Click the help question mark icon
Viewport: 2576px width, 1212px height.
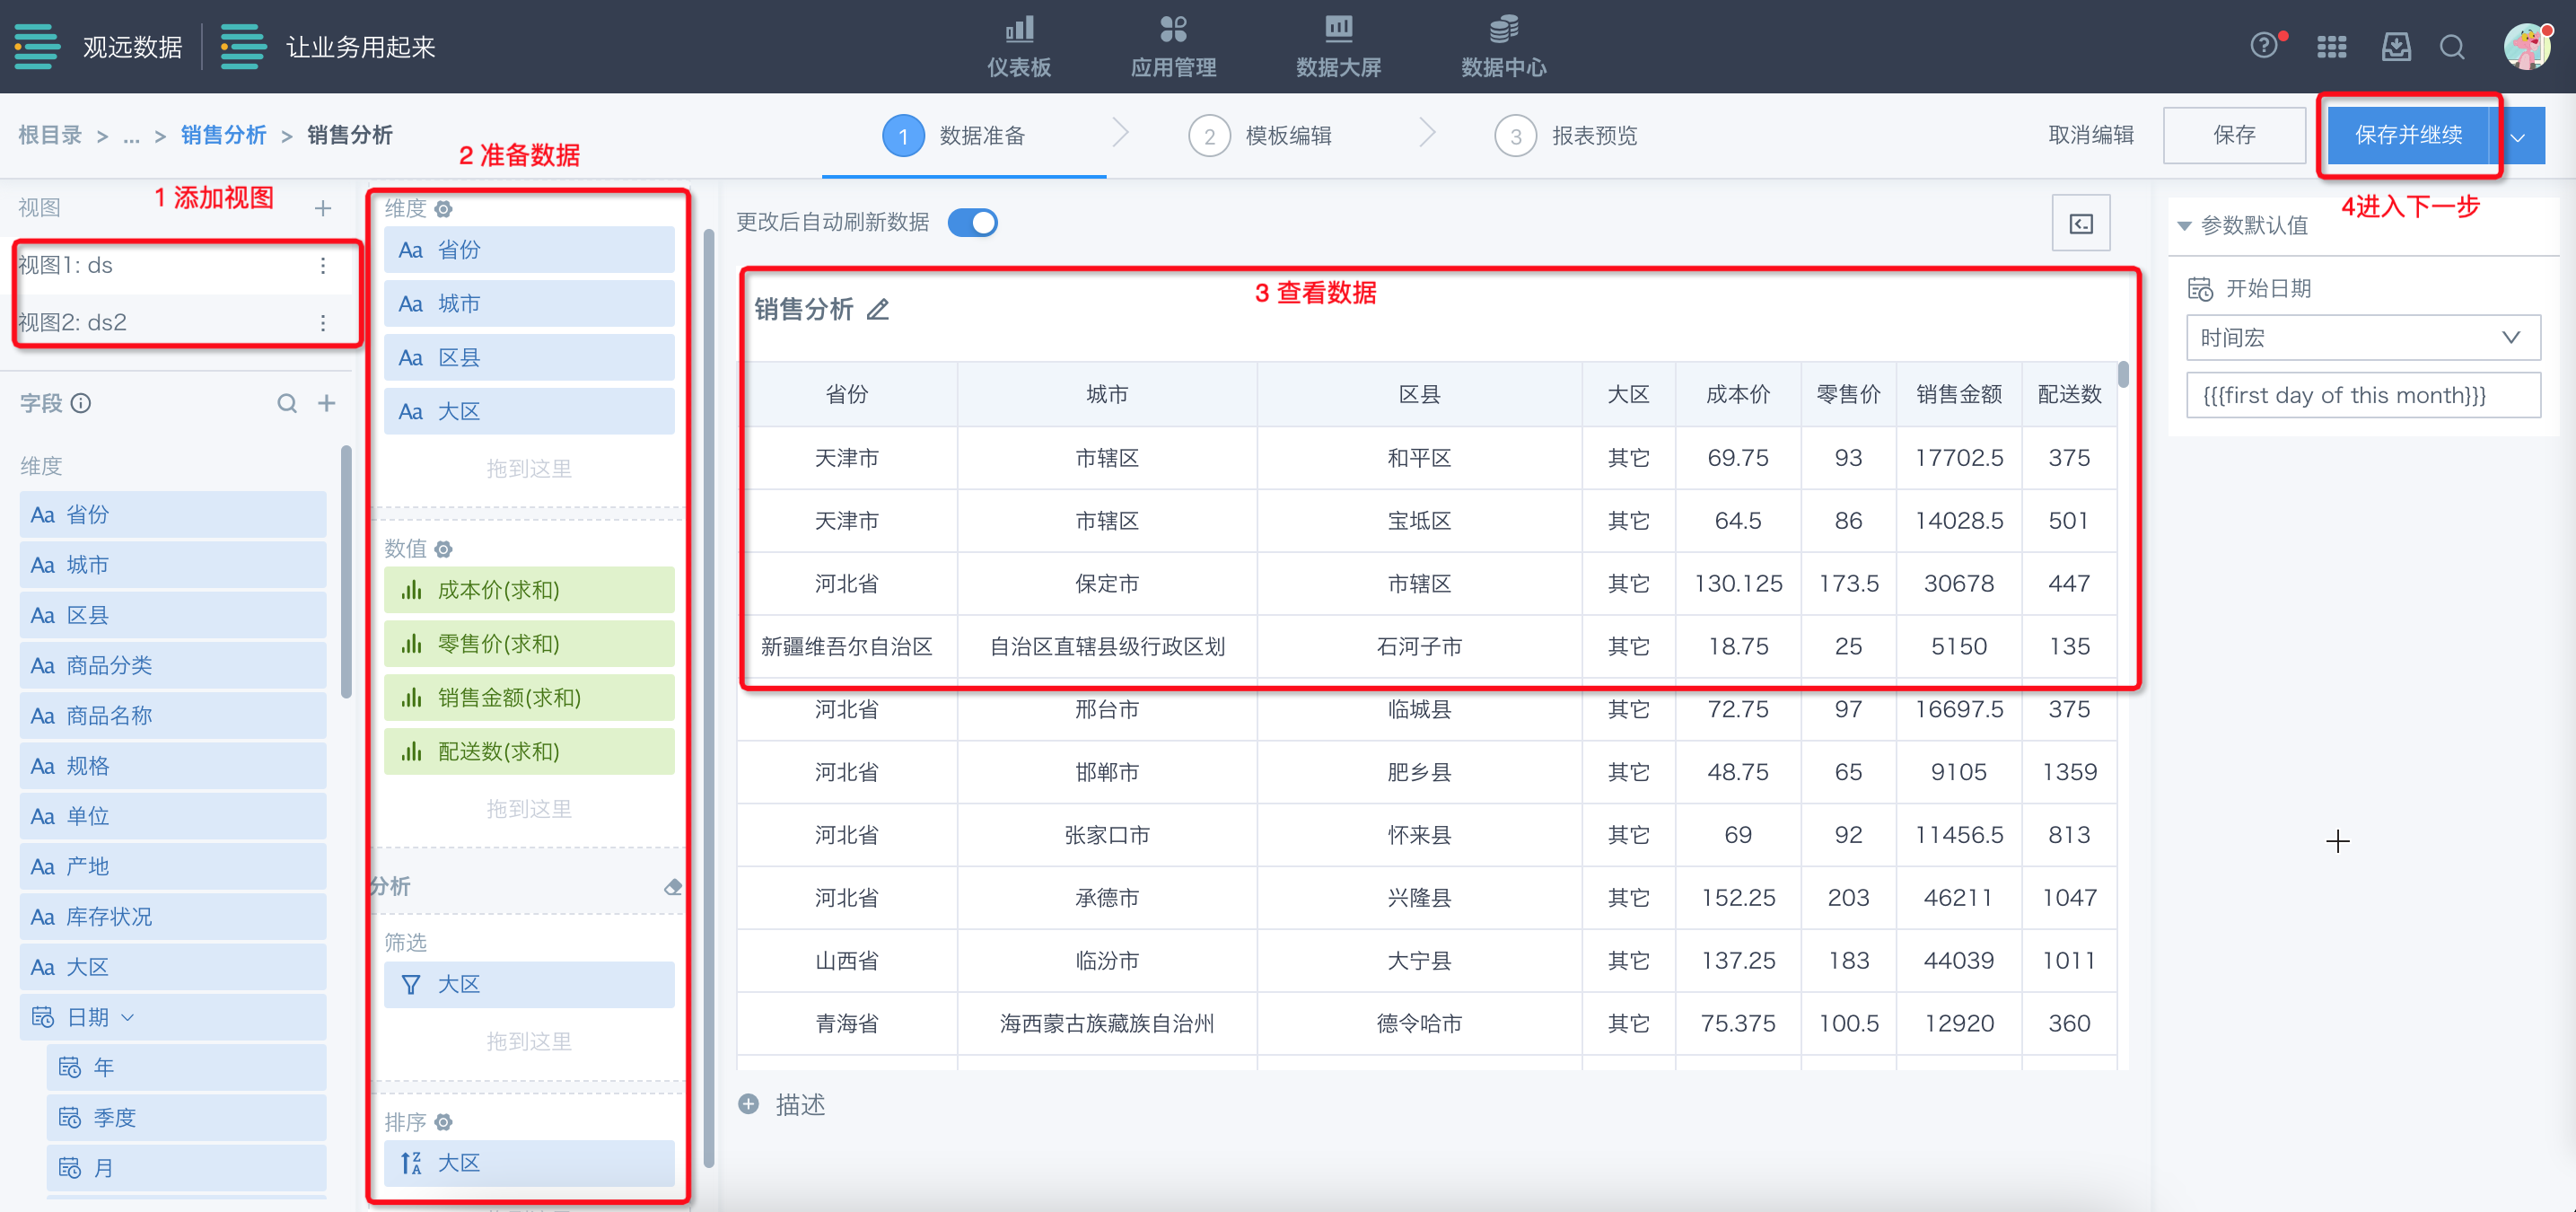point(2263,46)
